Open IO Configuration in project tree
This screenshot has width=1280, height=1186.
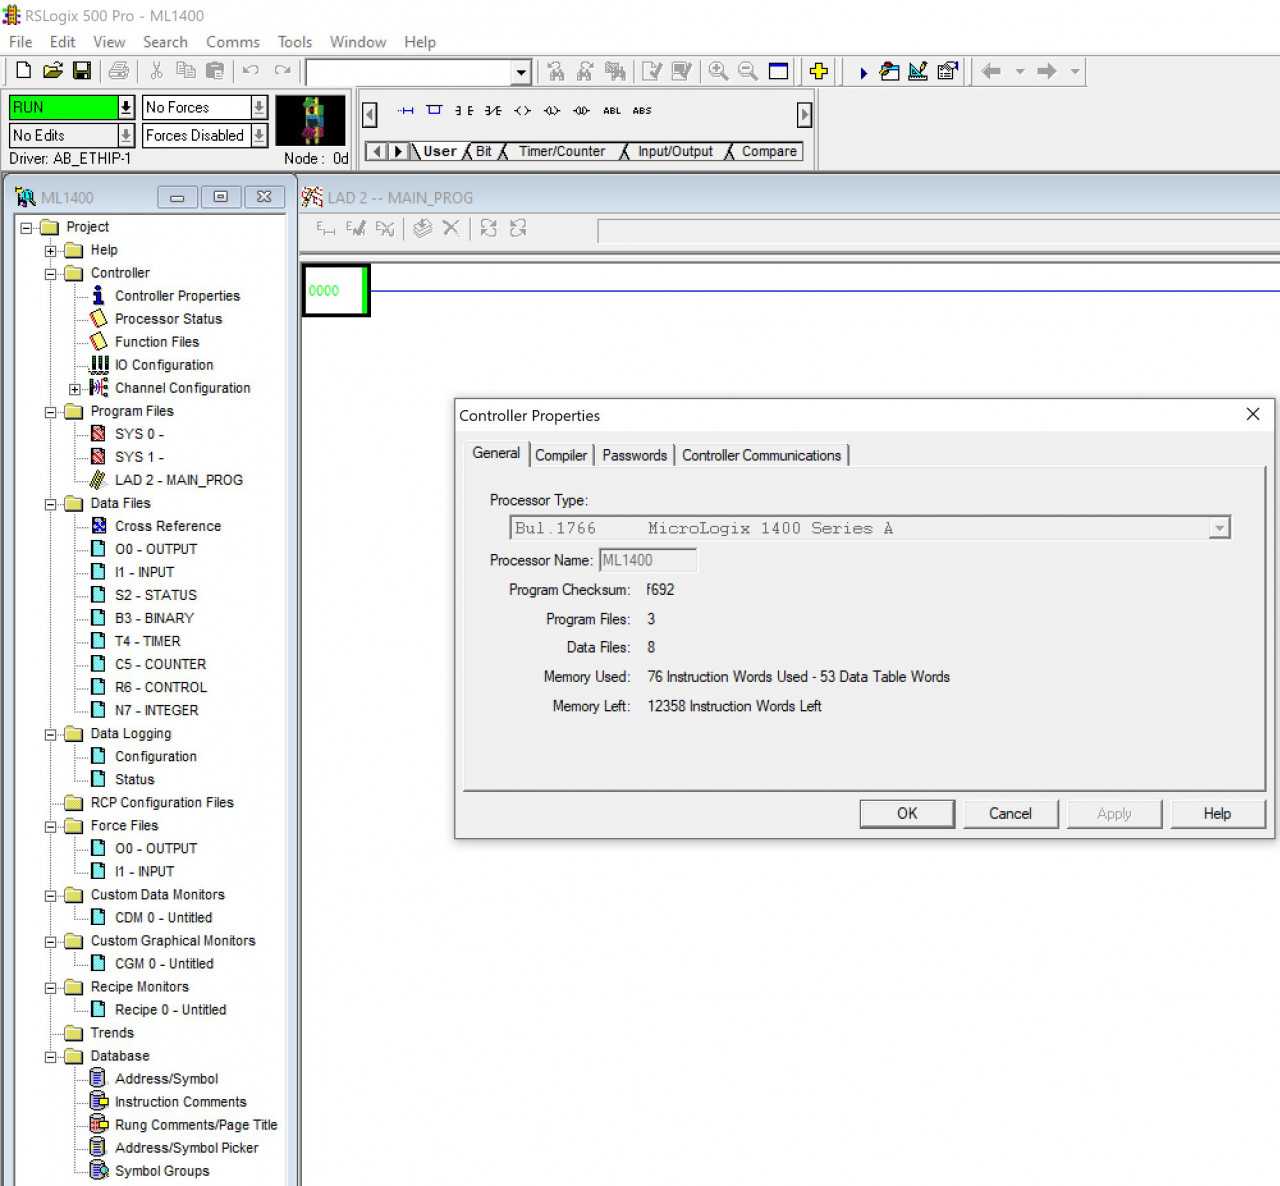(x=164, y=365)
